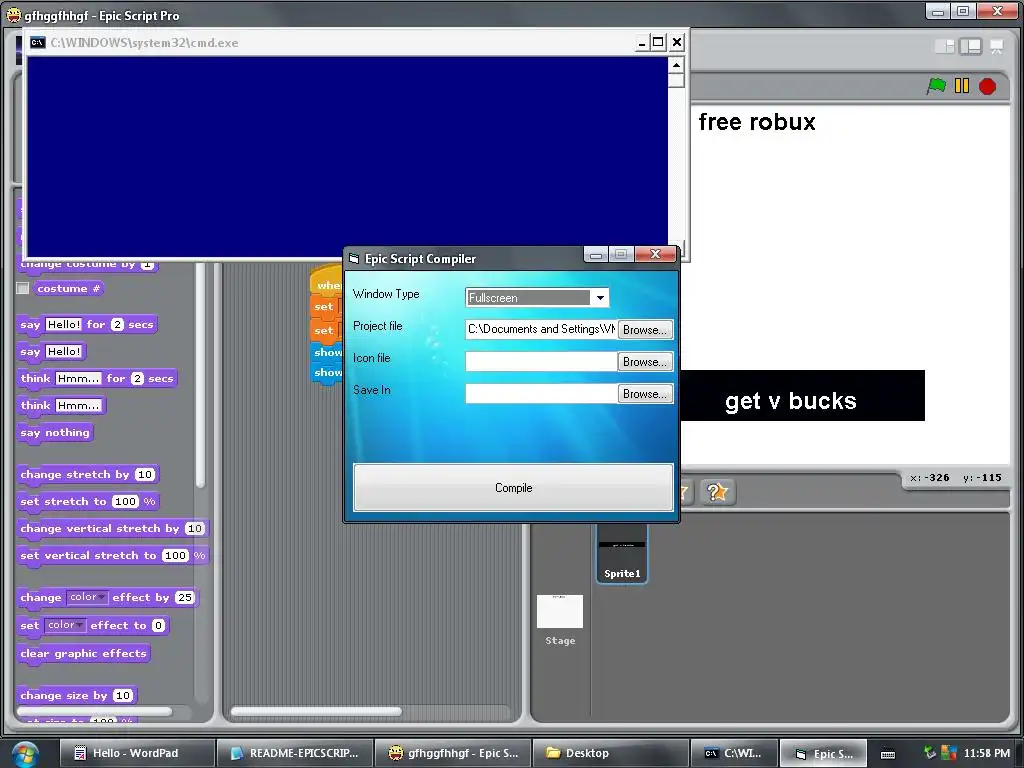Edit the value 0 in set effect block

(158, 626)
